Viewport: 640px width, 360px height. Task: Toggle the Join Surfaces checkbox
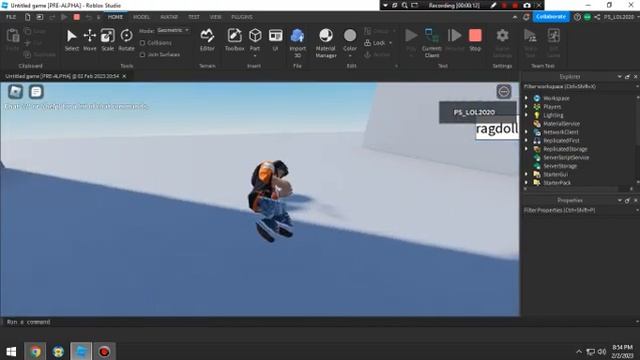tap(142, 54)
